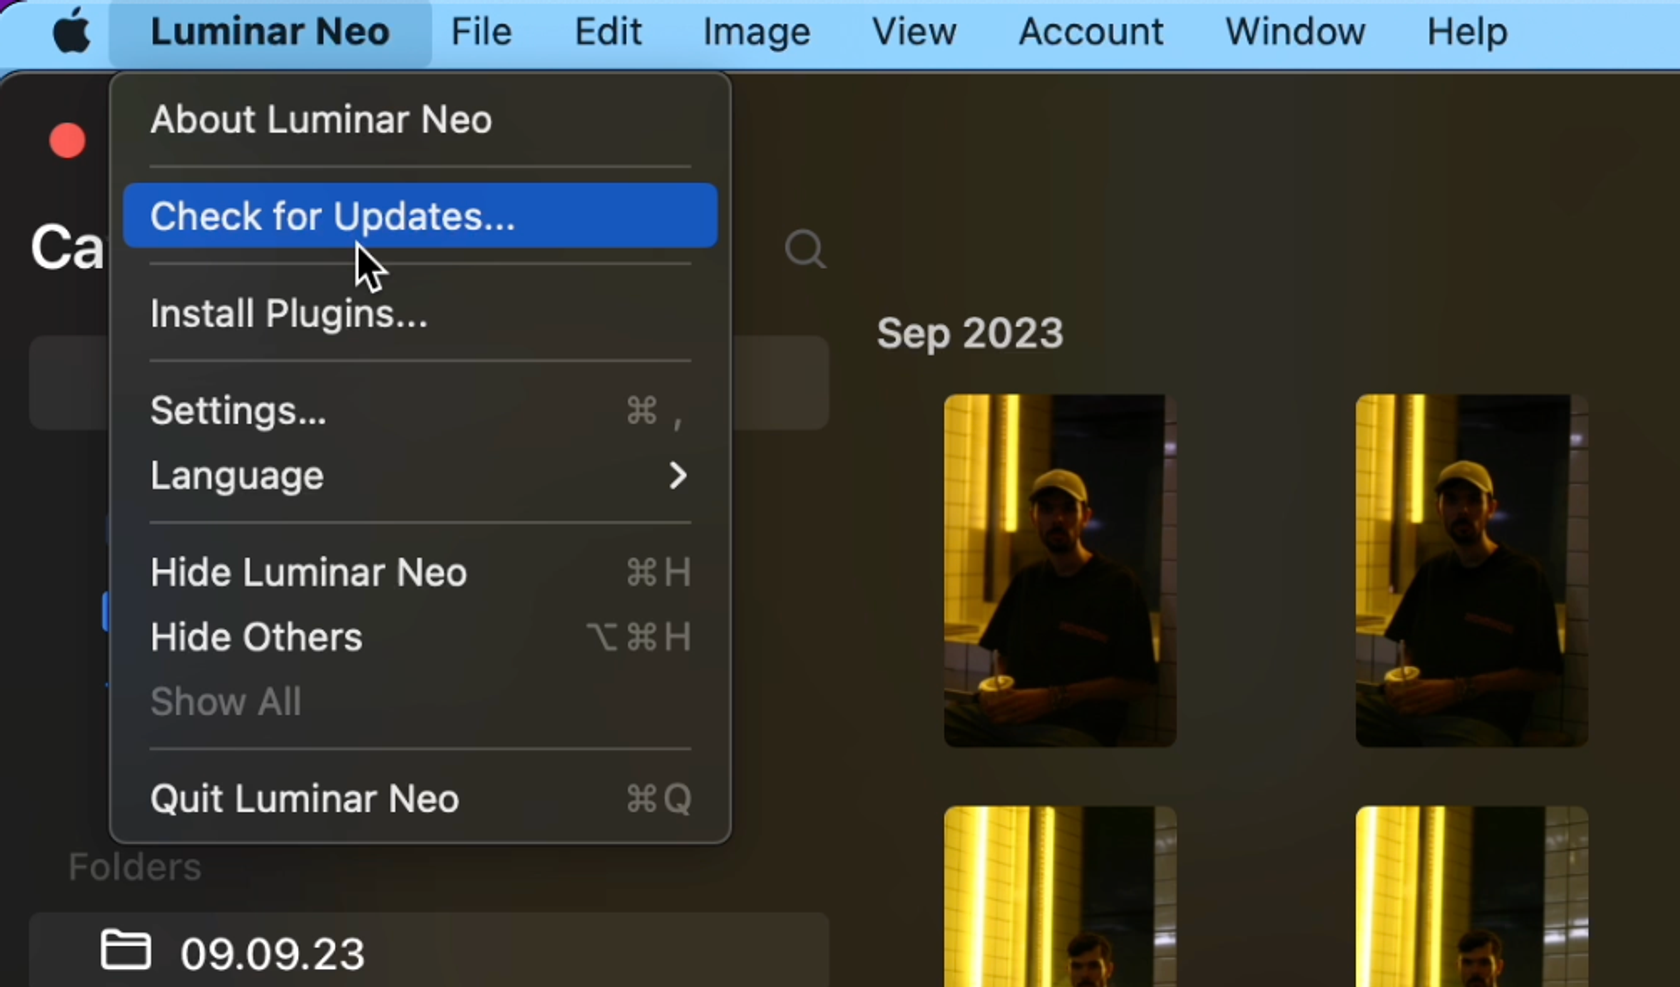
Task: Open the Edit menu
Action: pos(607,31)
